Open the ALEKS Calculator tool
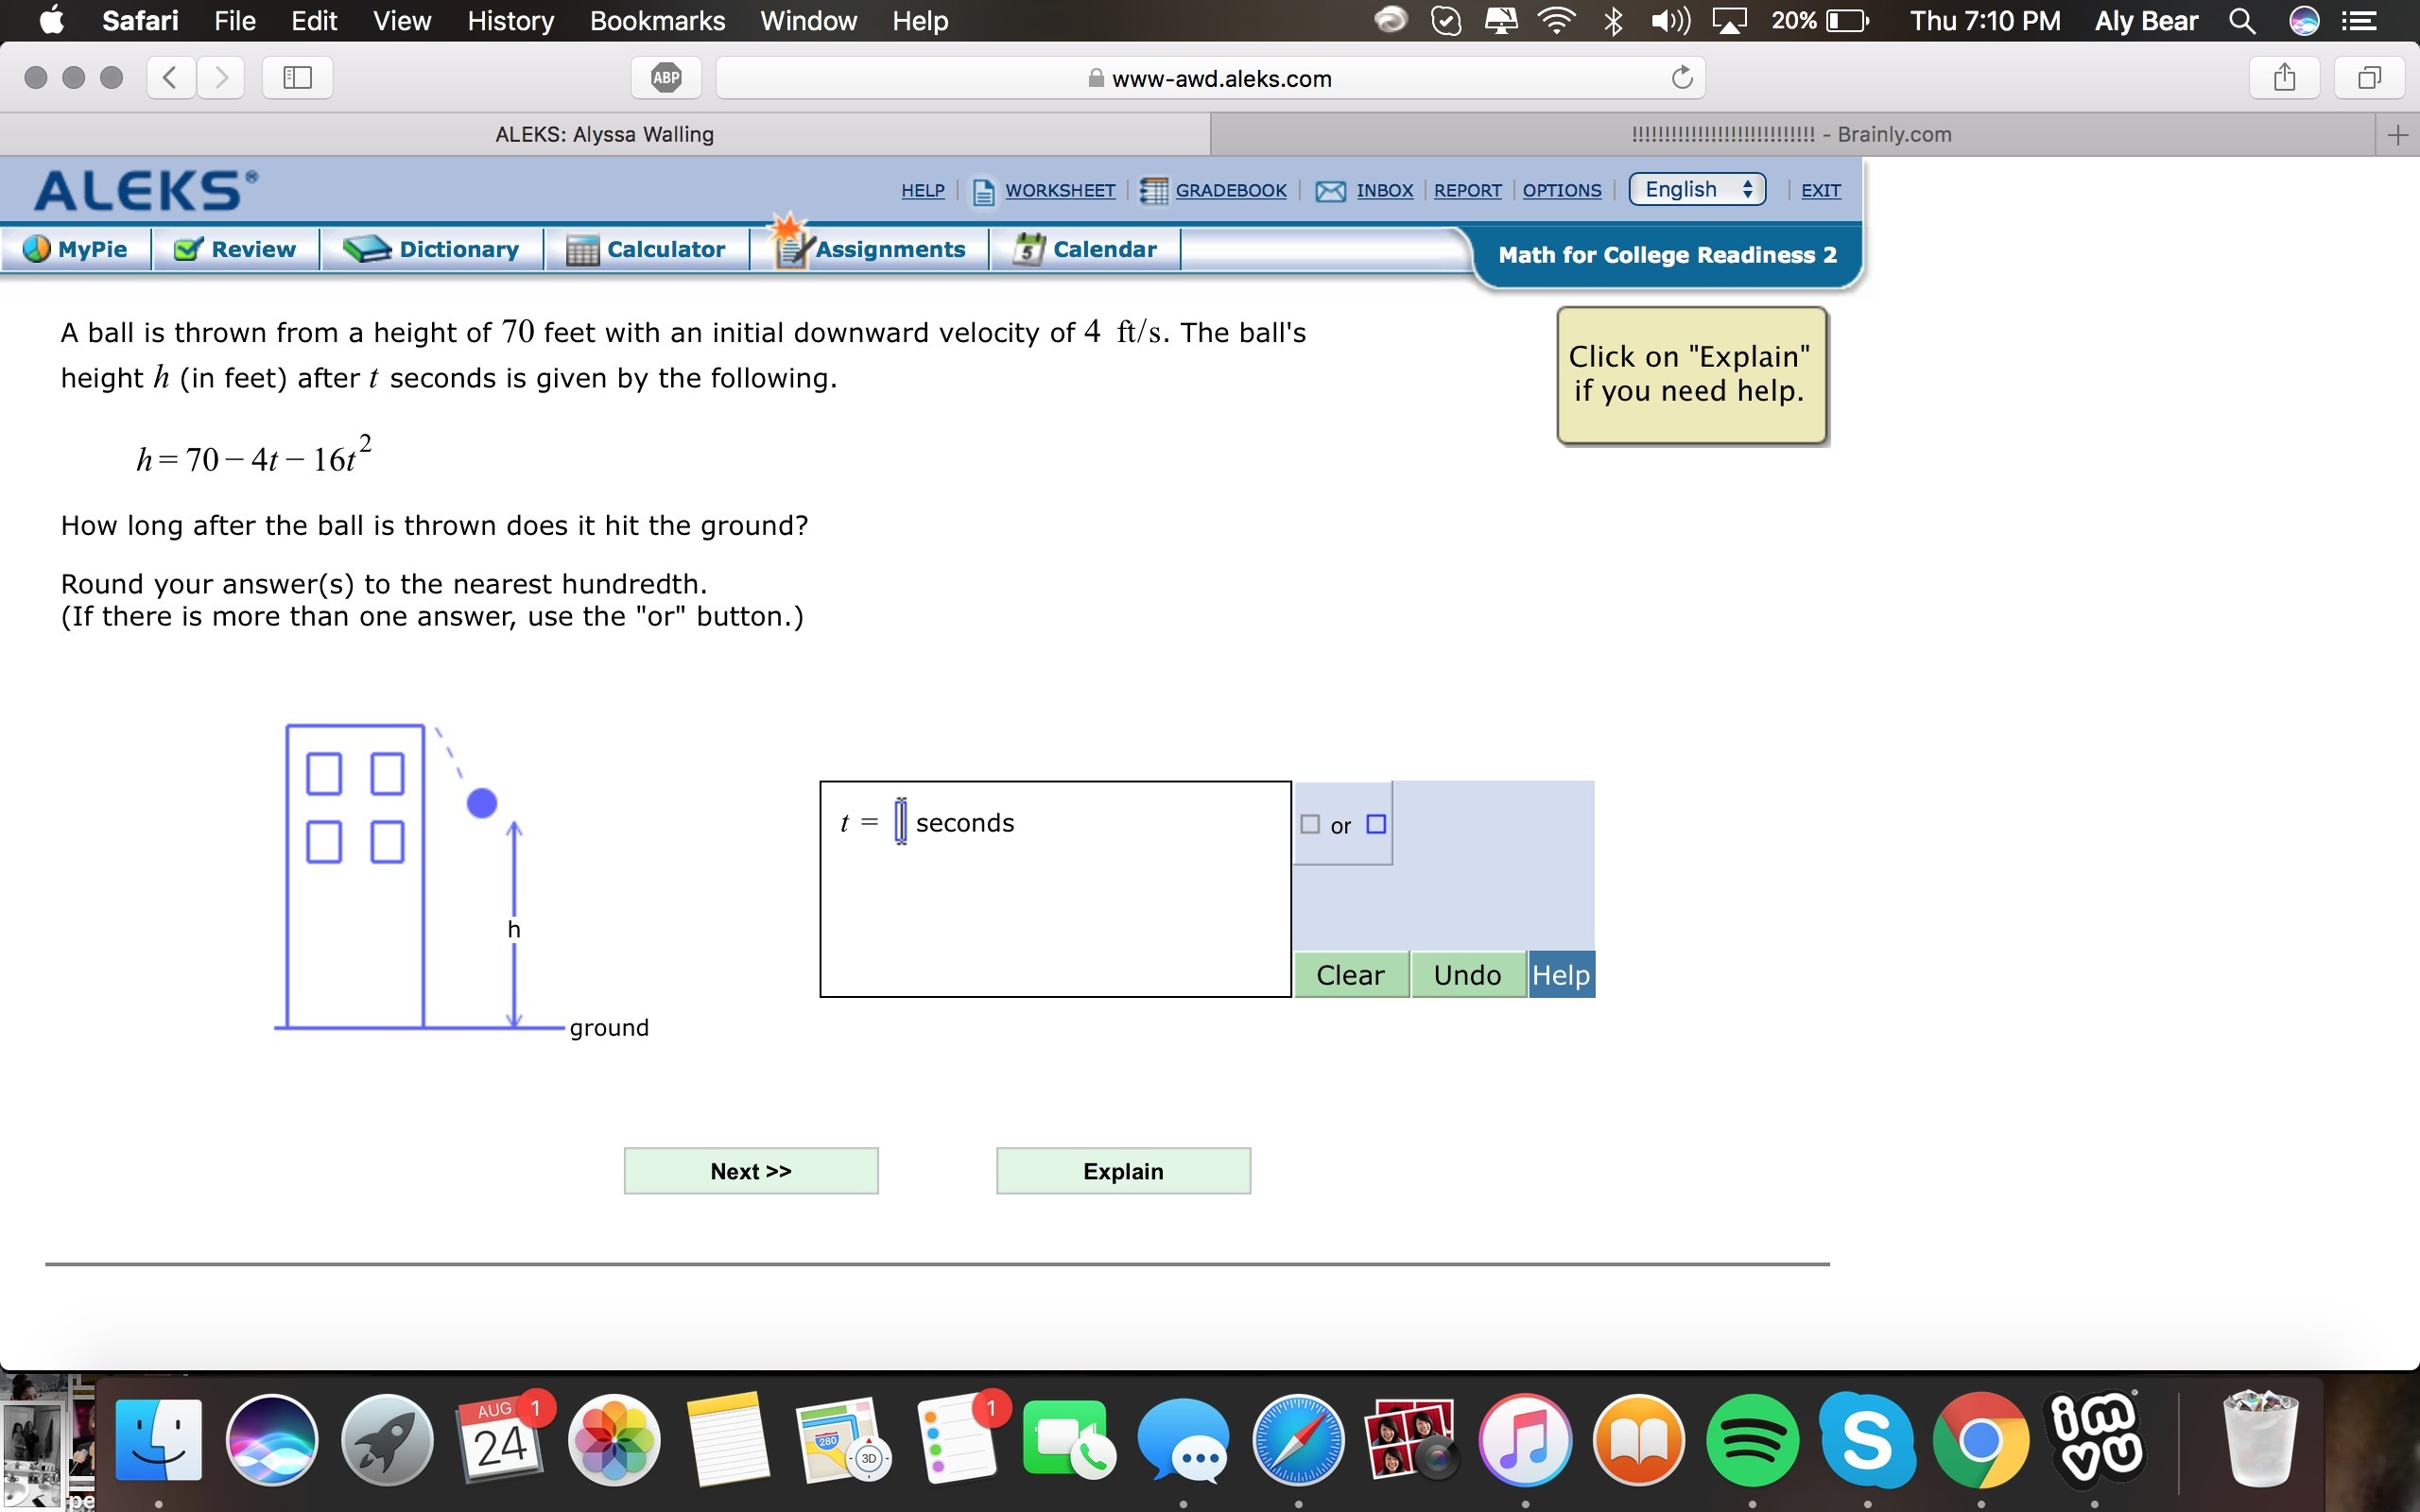The image size is (2420, 1512). (x=646, y=249)
